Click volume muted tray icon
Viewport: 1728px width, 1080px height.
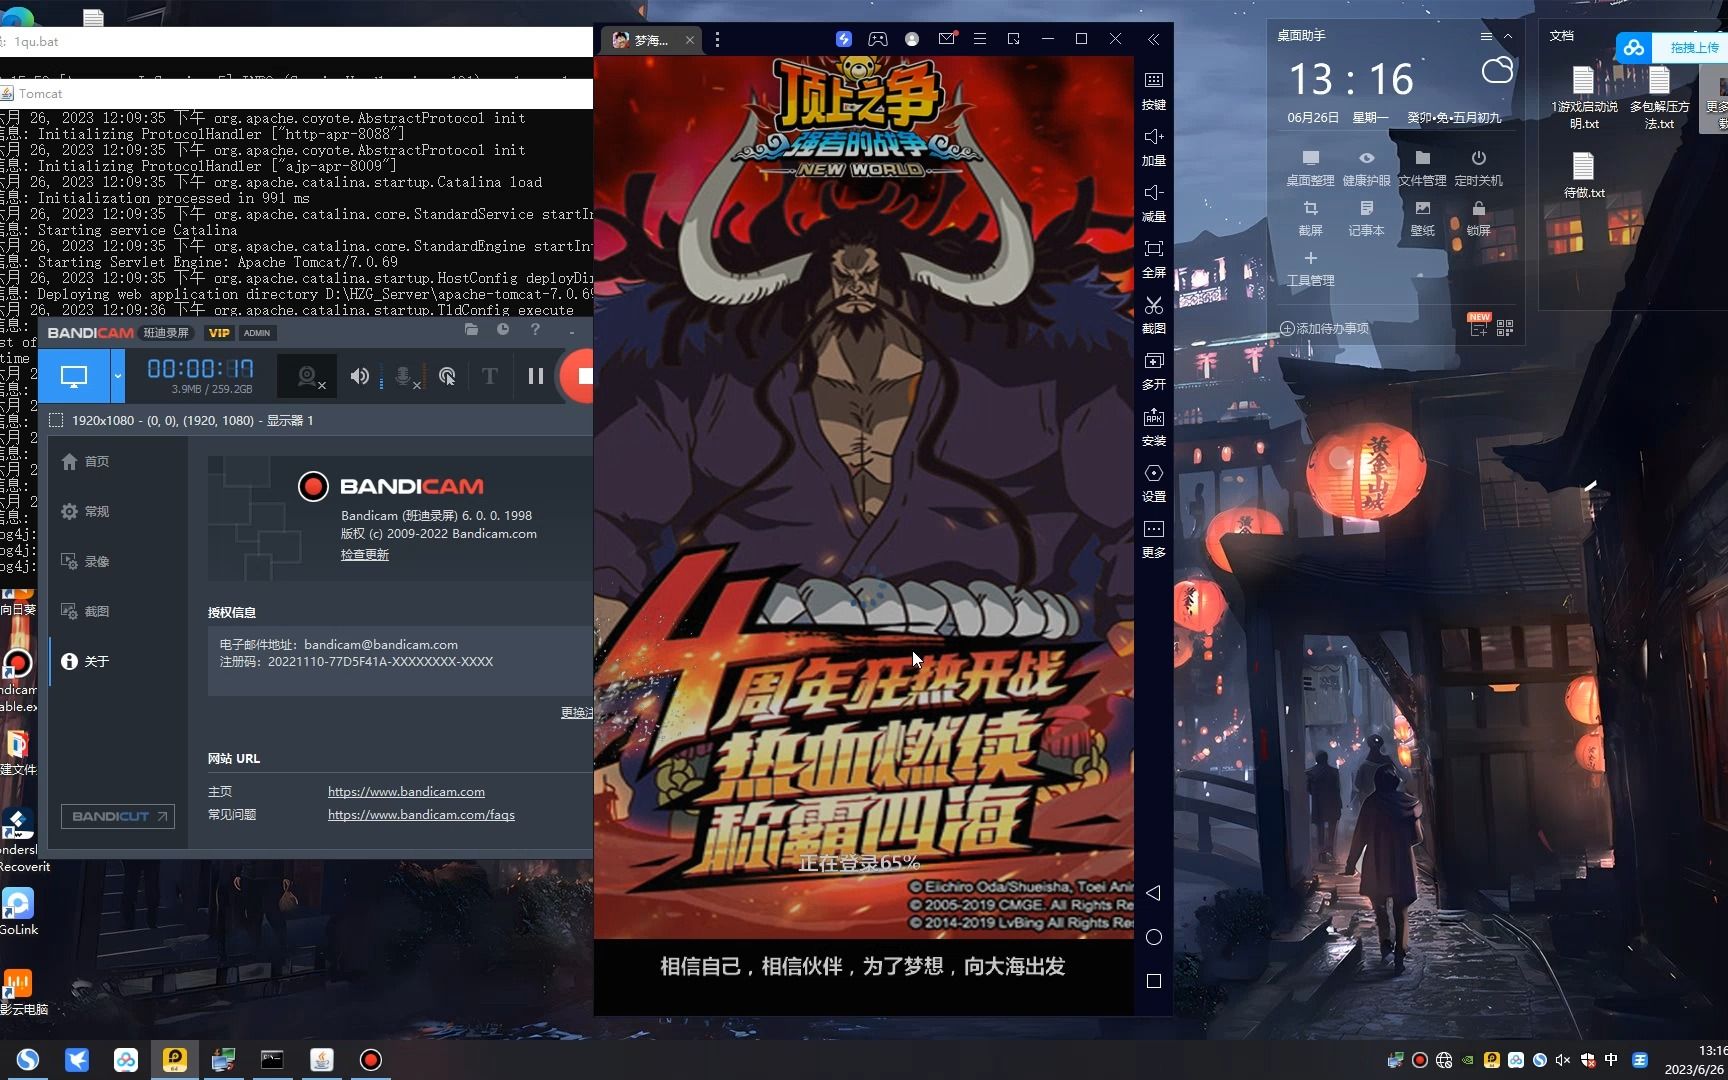click(1563, 1060)
